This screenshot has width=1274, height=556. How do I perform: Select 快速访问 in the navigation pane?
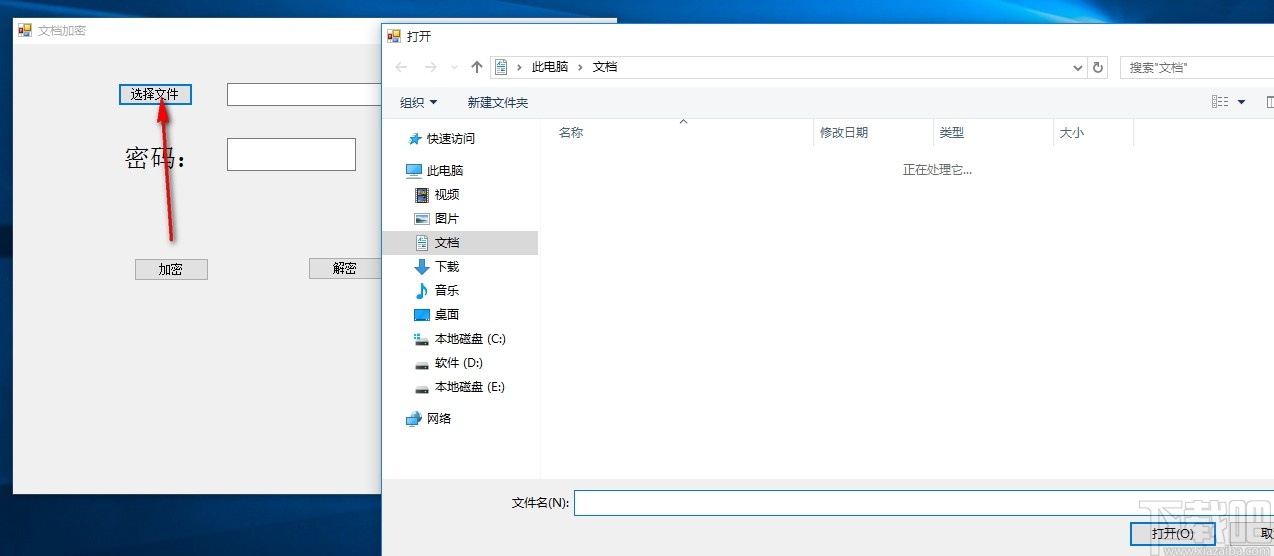pos(451,138)
